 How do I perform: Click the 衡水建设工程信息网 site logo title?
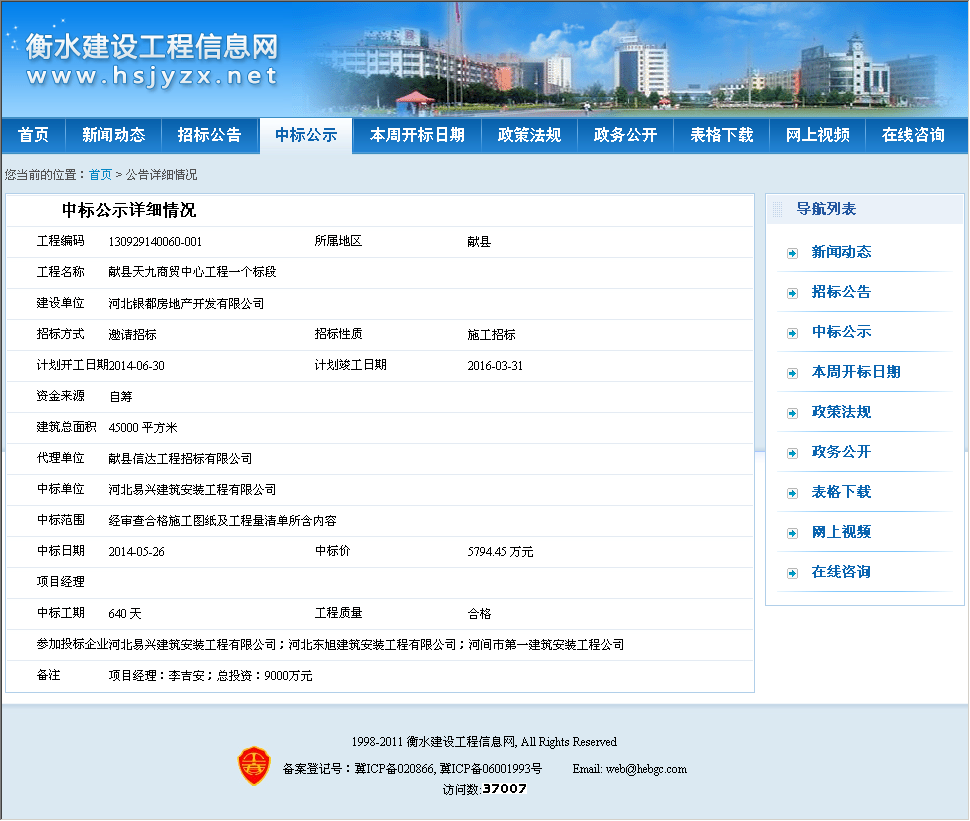pos(152,47)
